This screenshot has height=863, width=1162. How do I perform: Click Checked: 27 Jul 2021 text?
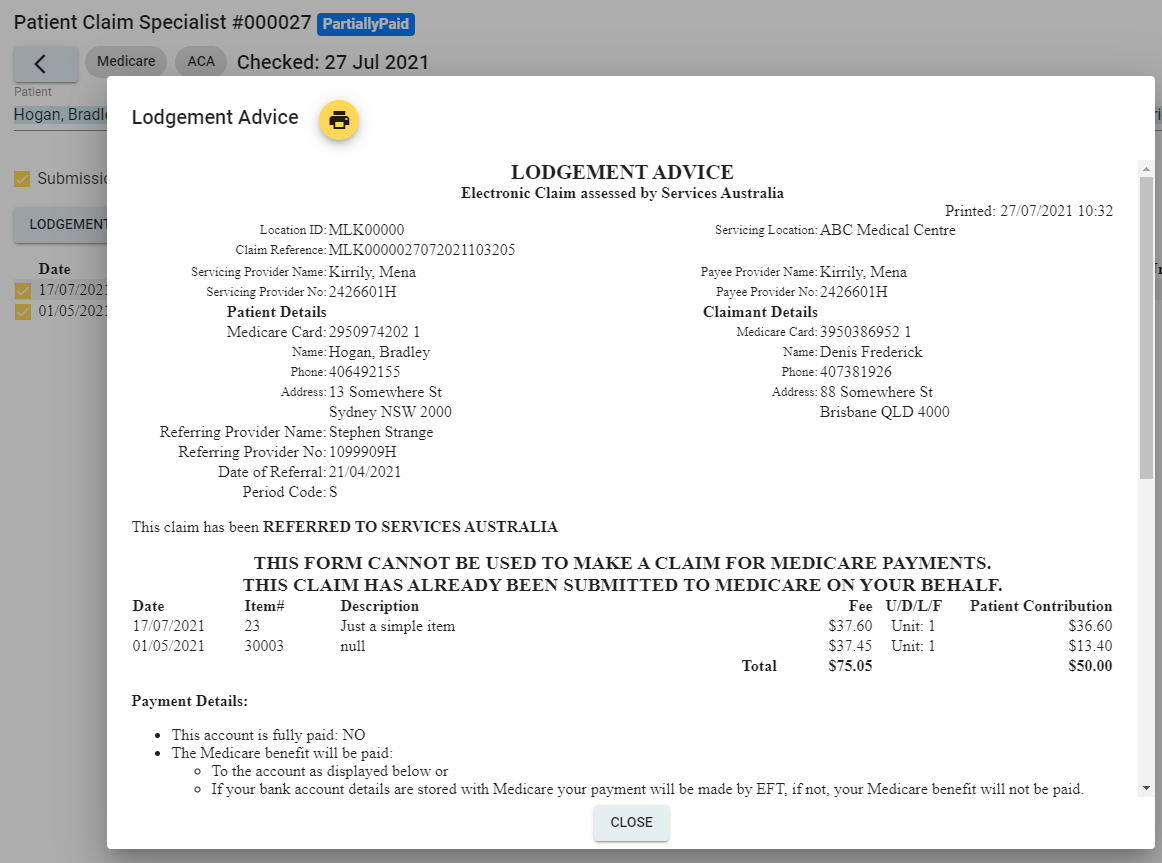[x=333, y=62]
